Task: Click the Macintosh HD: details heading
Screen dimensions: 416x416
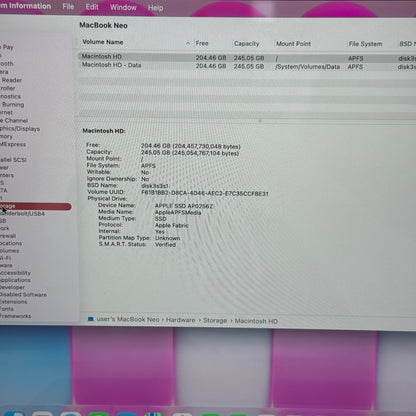Action: point(104,131)
